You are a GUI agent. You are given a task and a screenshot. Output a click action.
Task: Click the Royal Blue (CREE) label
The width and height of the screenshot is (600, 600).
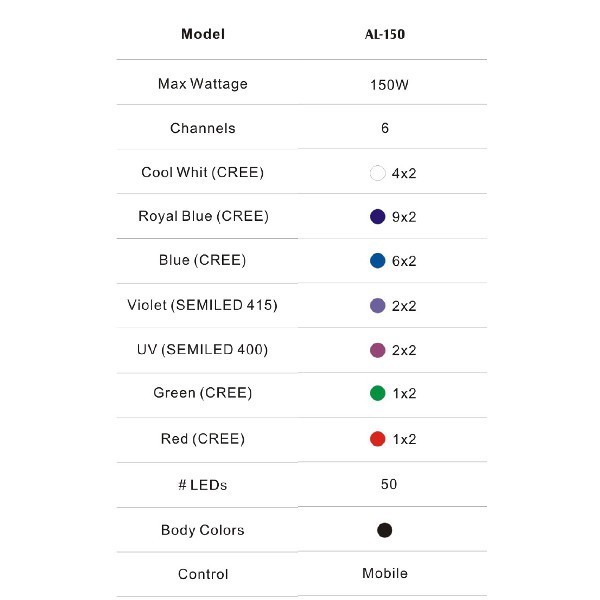coord(203,216)
